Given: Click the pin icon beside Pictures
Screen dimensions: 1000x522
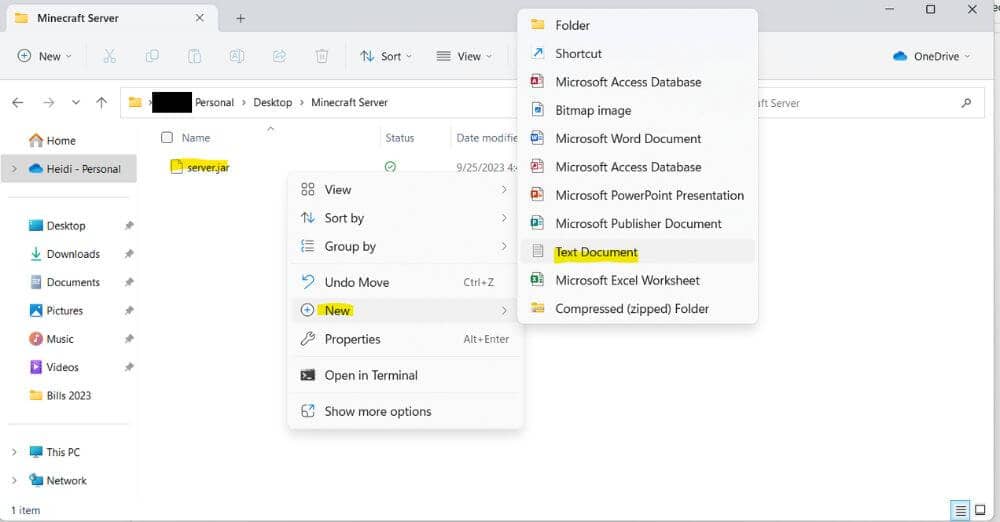Looking at the screenshot, I should coord(129,310).
